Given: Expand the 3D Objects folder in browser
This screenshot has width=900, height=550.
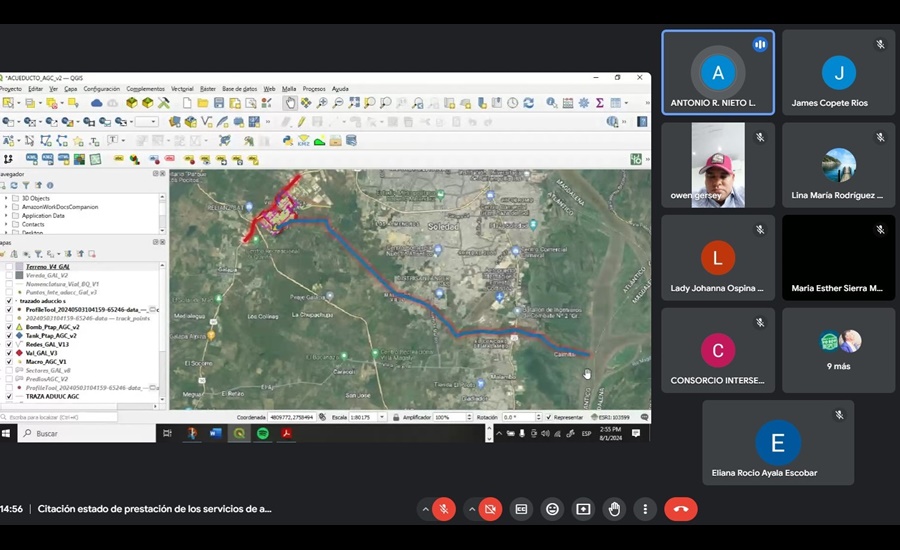Looking at the screenshot, I should coord(6,198).
